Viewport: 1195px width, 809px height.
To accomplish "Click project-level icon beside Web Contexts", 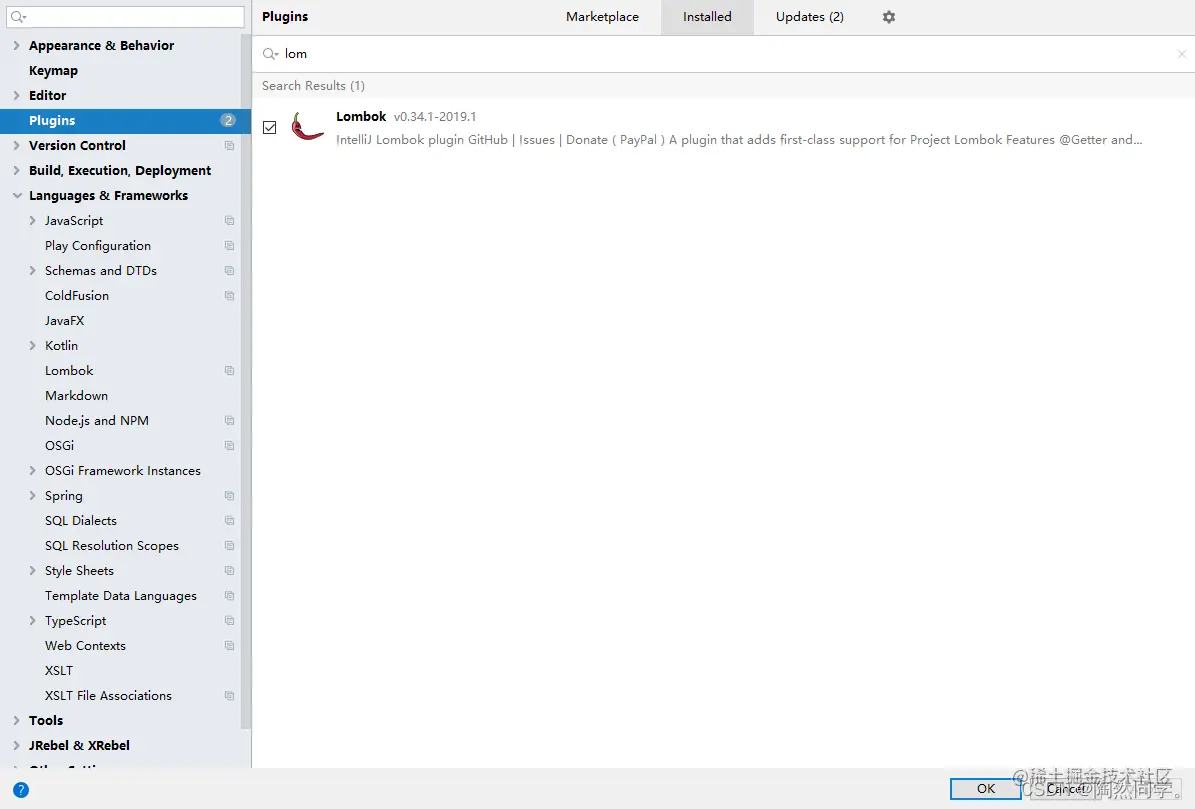I will point(229,646).
